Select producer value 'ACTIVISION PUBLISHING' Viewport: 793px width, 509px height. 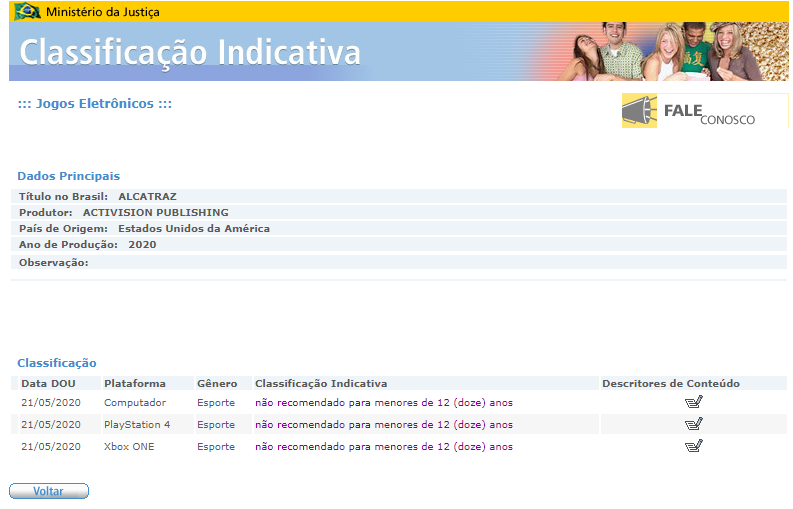156,213
